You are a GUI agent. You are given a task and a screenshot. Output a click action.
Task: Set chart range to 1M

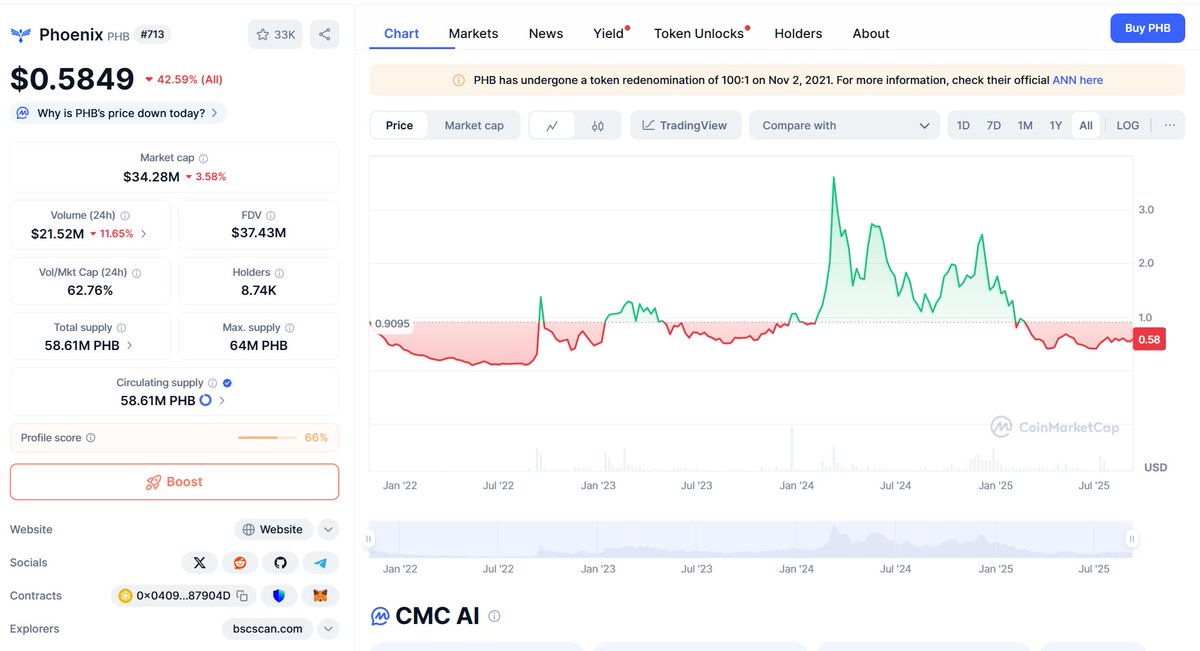coord(1025,126)
